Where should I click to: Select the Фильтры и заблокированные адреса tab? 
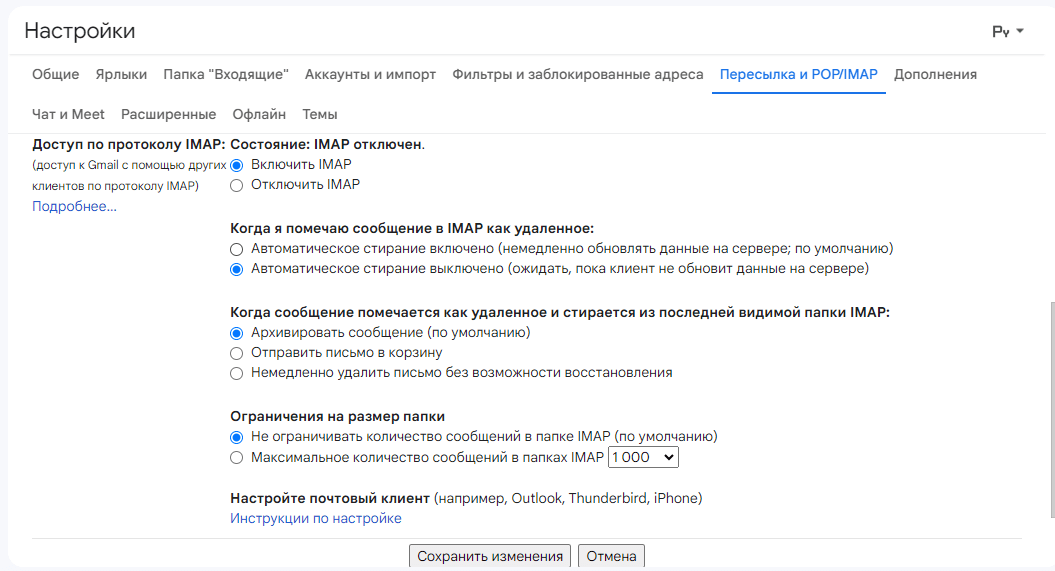point(577,75)
